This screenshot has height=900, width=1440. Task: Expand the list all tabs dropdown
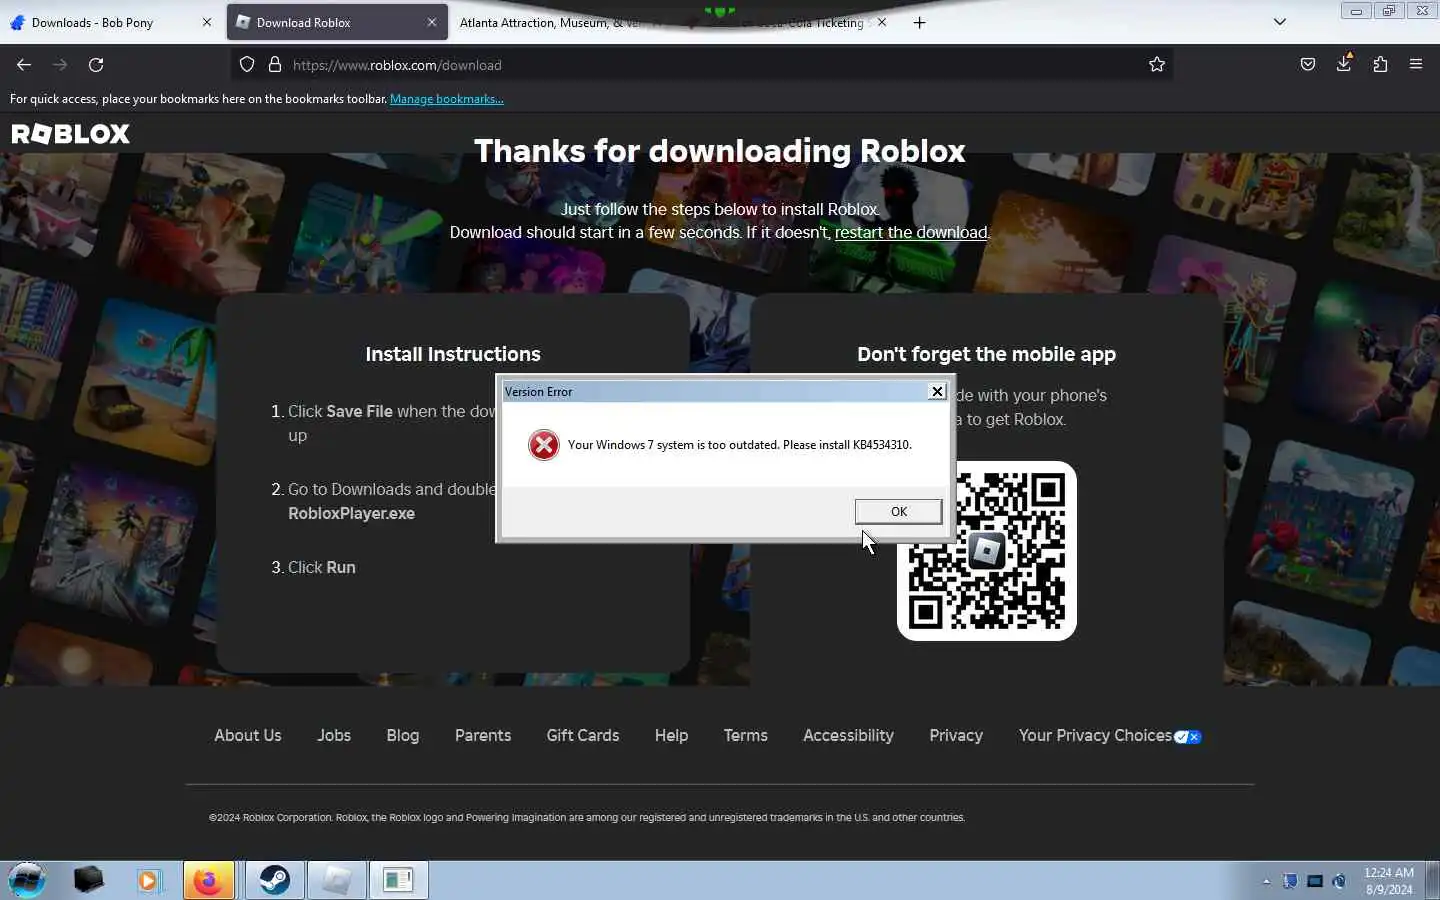1279,22
